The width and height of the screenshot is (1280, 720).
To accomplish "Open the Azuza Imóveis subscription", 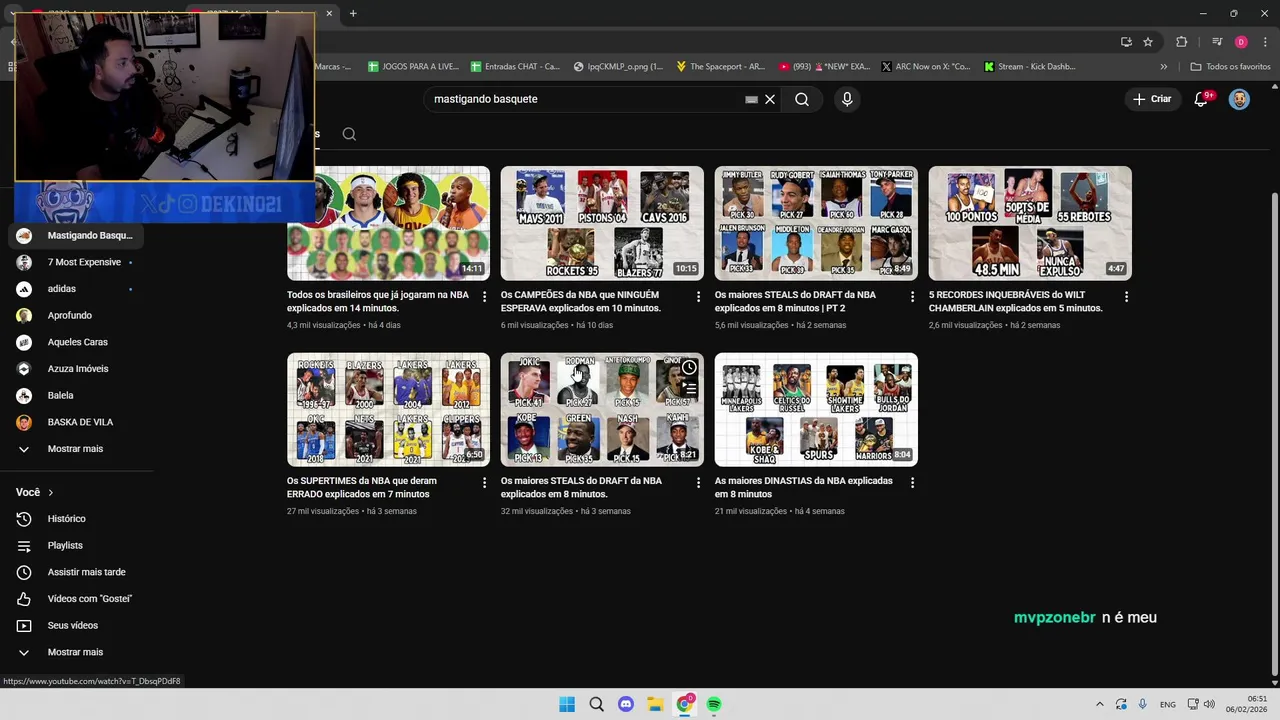I will (x=77, y=369).
